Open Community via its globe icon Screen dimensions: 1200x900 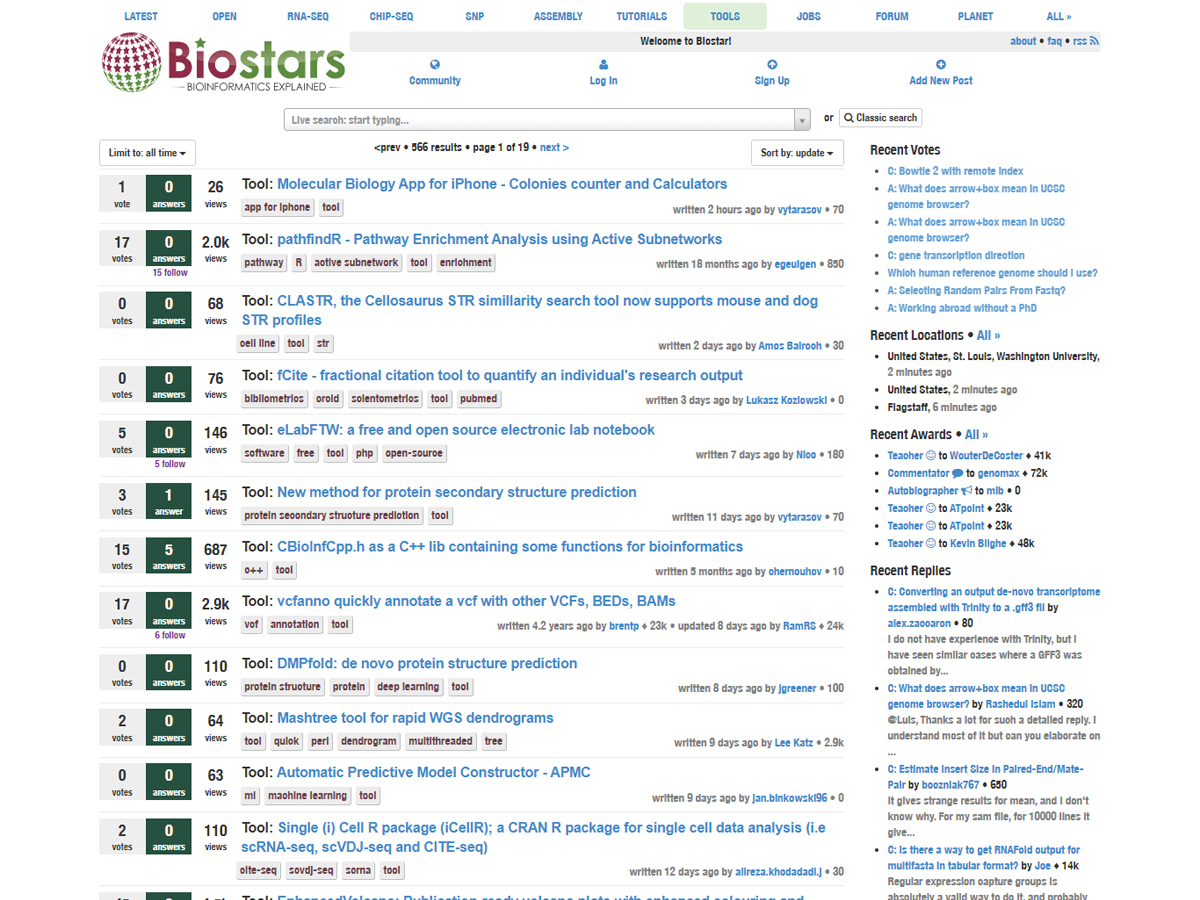[x=435, y=64]
